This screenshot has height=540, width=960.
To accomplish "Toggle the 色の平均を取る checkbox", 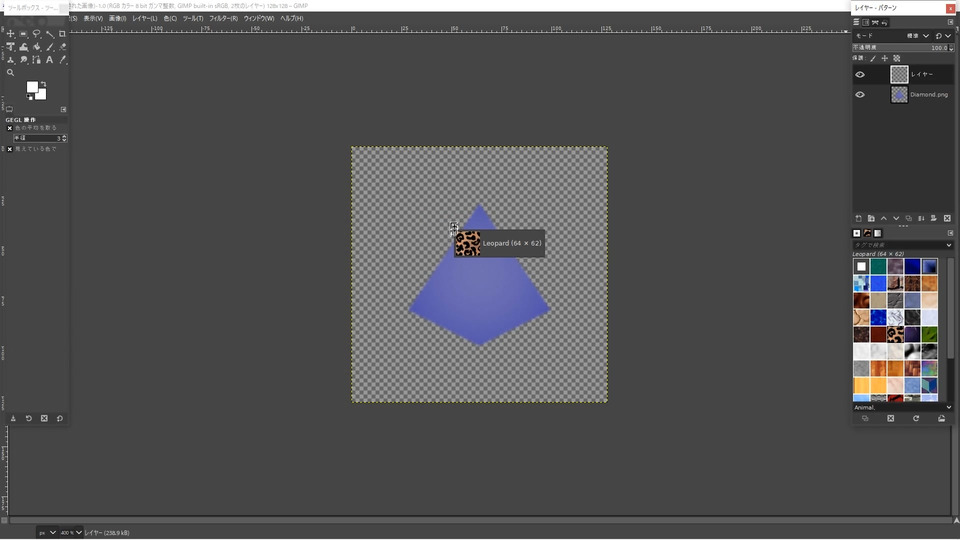I will 10,128.
